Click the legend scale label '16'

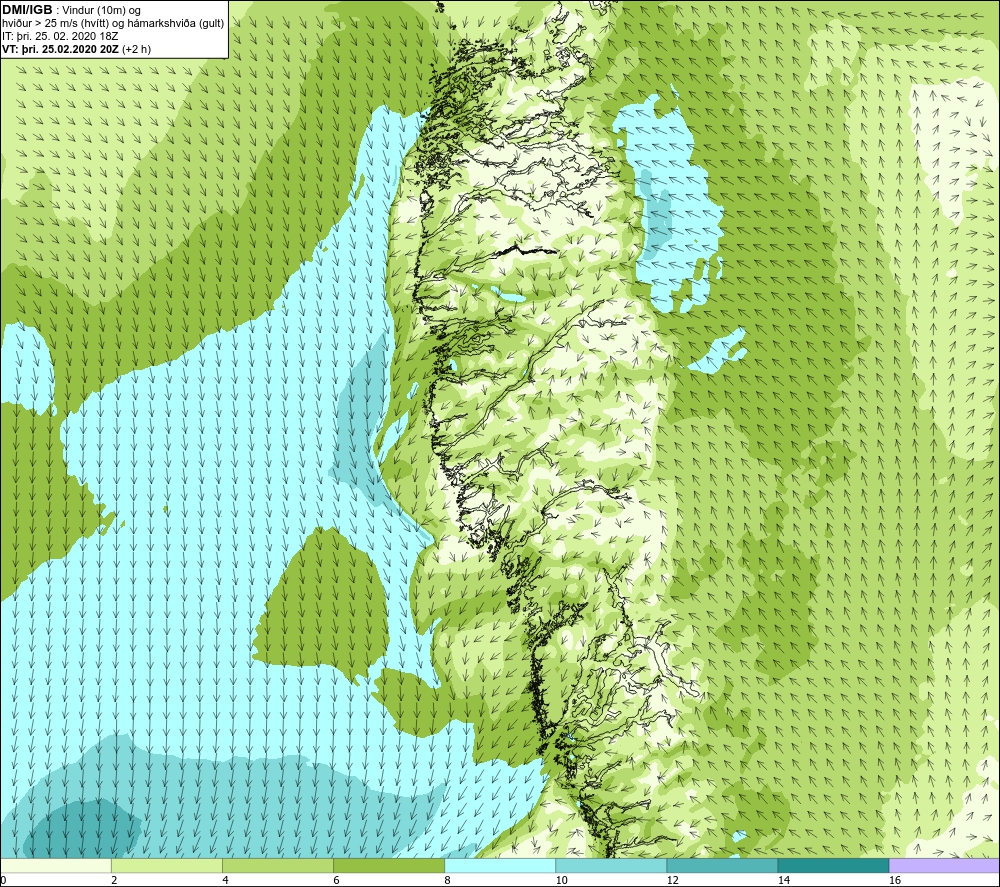(895, 880)
